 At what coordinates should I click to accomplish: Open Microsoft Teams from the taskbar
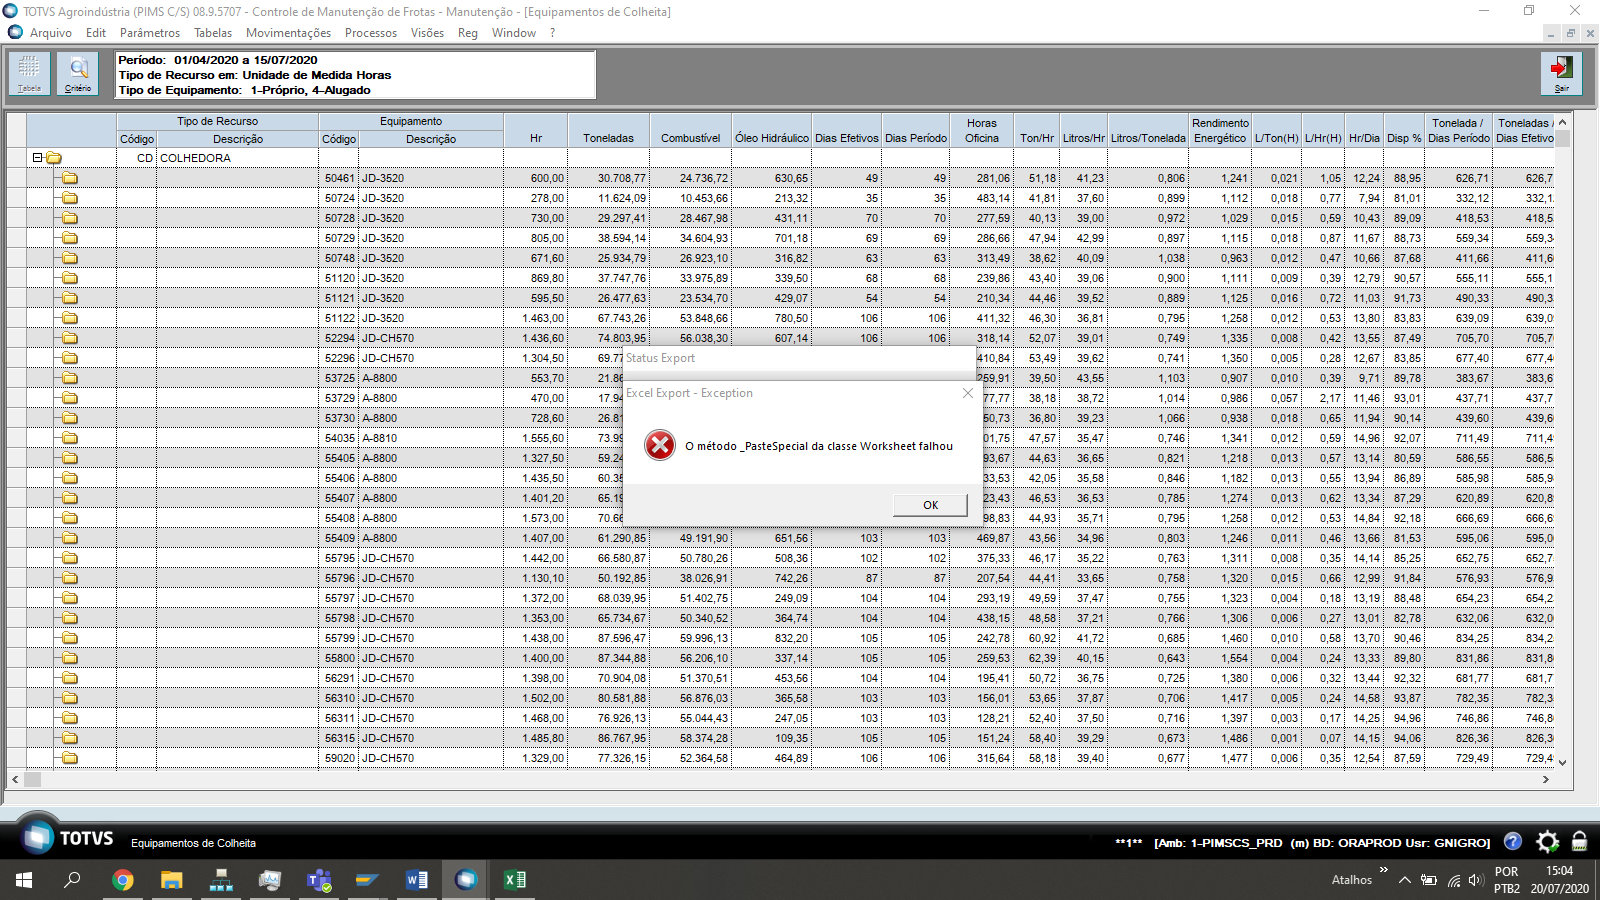coord(319,880)
